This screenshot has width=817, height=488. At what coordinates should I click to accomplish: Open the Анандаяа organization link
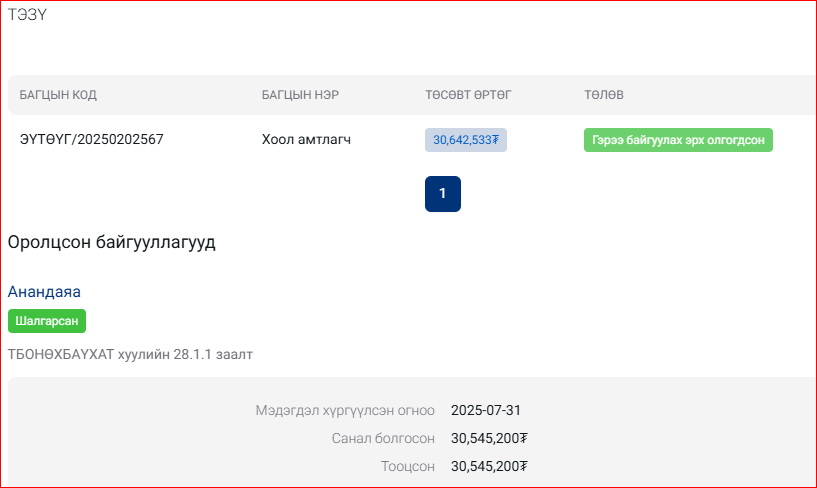[44, 292]
